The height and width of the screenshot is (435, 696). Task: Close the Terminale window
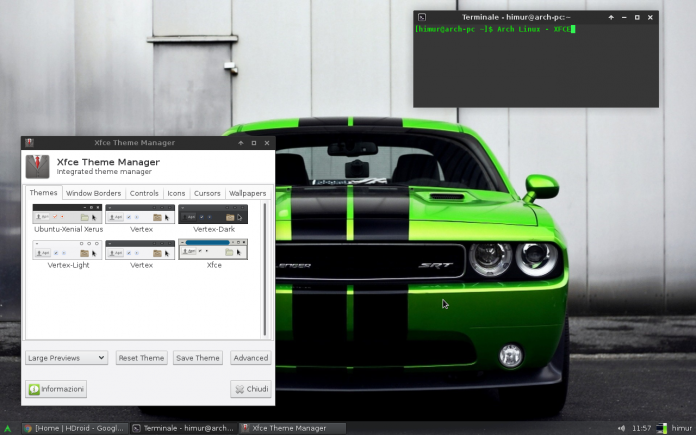click(x=650, y=17)
